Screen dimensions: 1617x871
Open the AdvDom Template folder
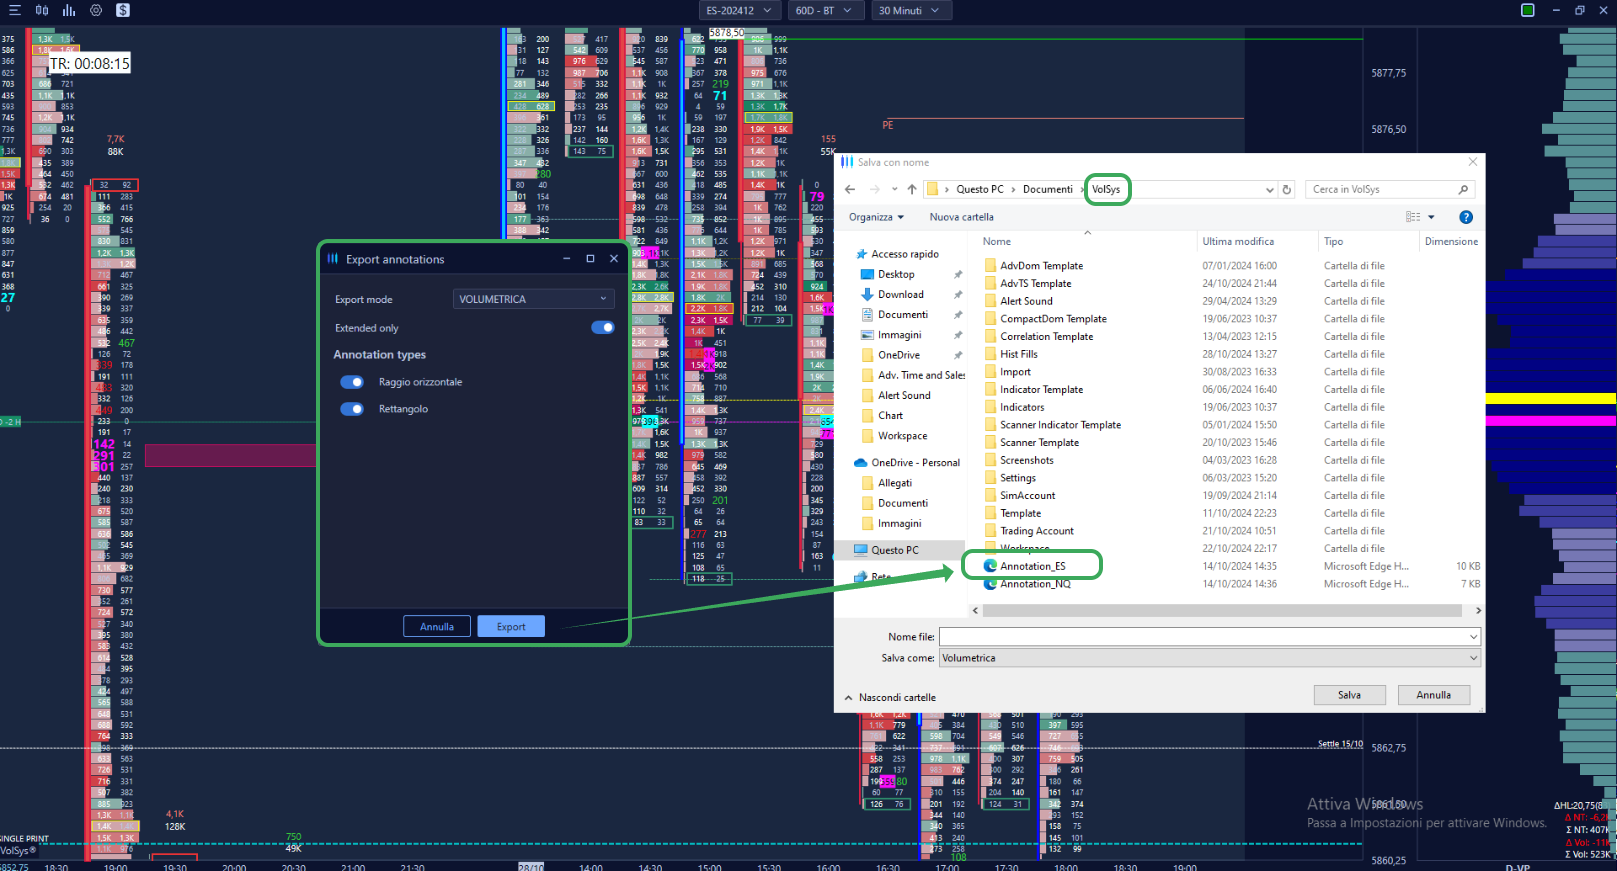pos(1041,266)
